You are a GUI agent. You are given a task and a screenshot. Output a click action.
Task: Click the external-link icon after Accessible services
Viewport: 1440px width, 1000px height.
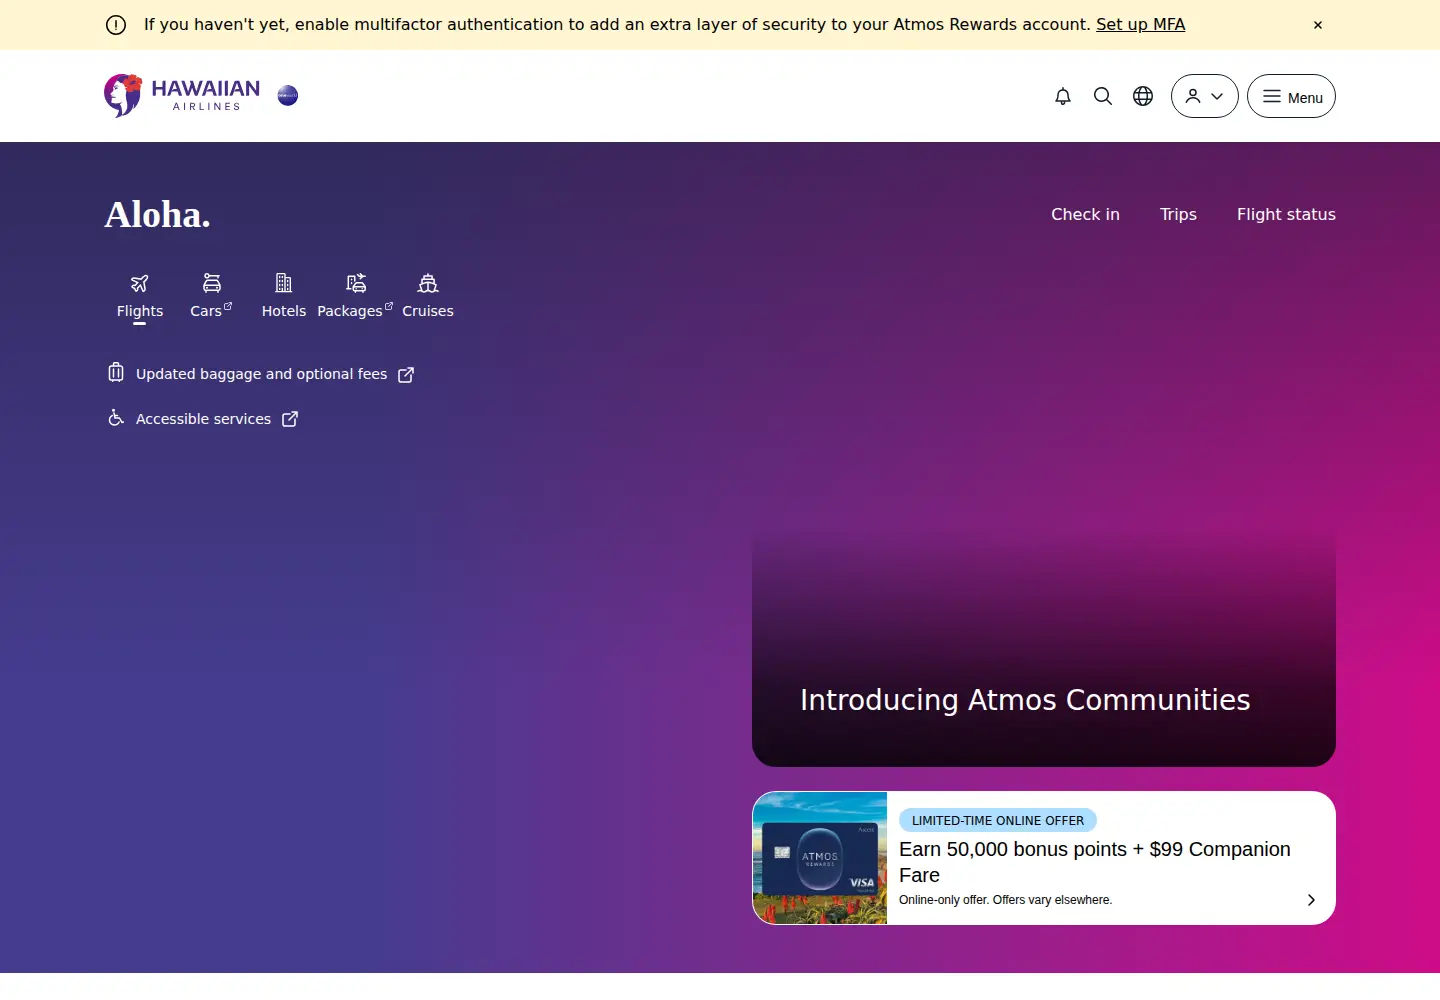click(x=290, y=419)
